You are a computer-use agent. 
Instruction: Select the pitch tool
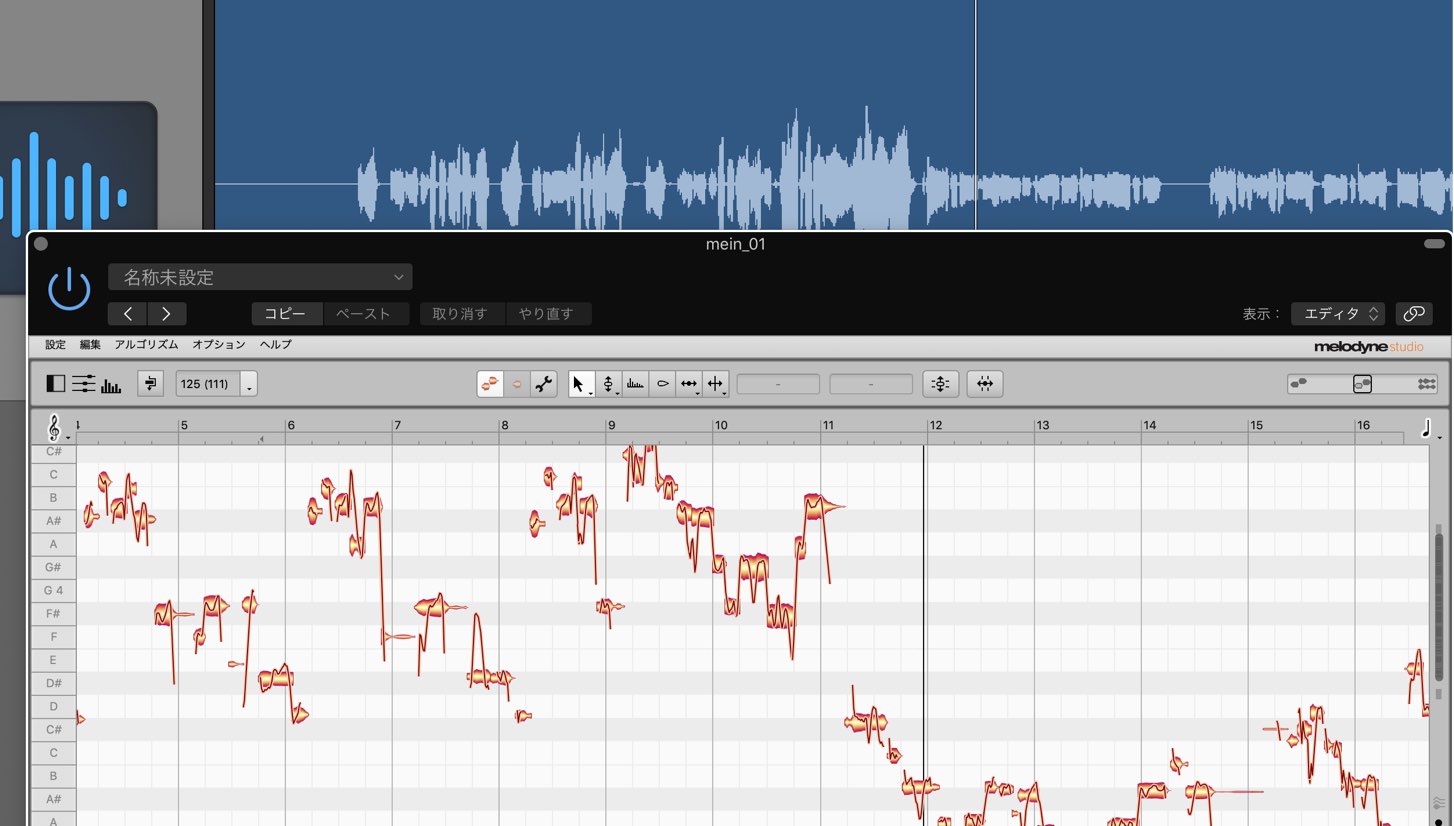click(608, 384)
